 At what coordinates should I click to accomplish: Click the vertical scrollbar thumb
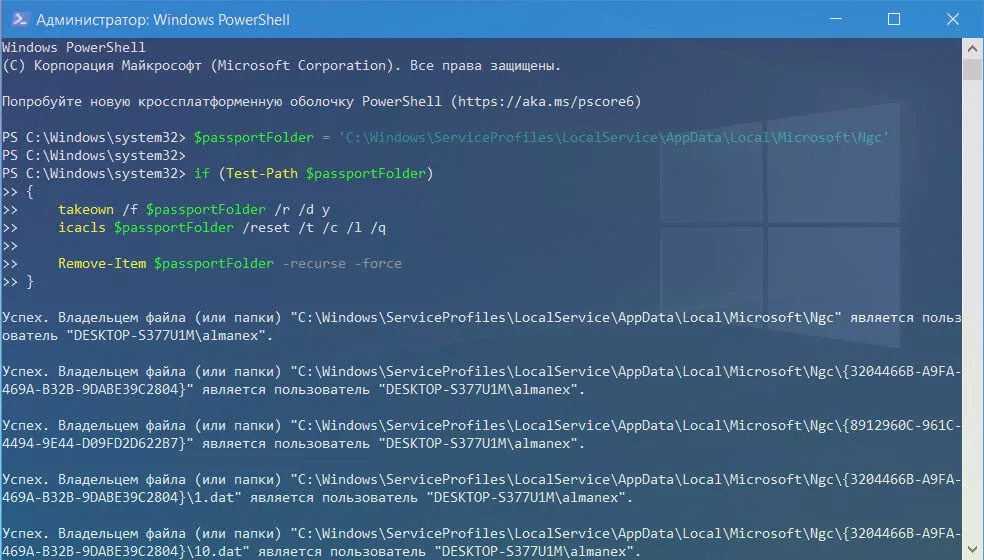[973, 70]
